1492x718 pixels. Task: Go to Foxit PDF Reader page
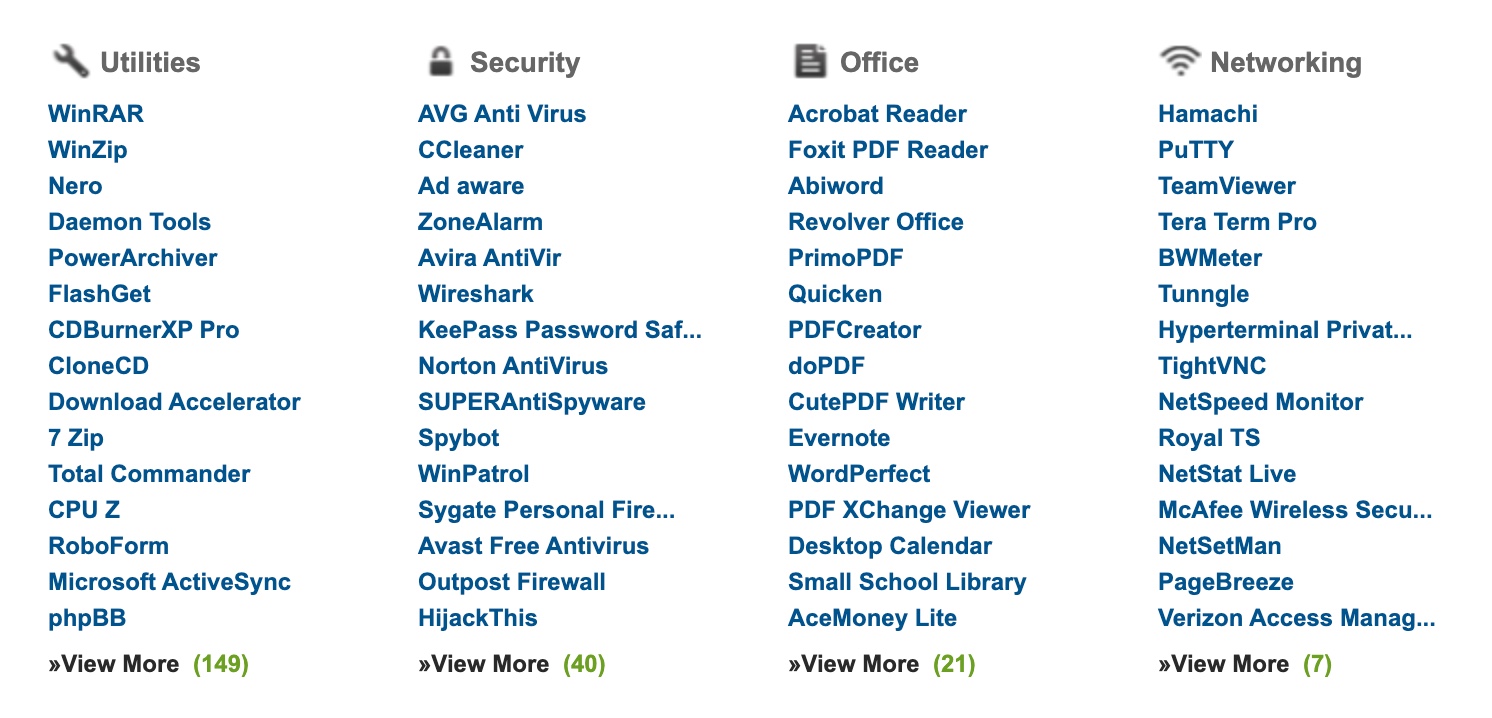887,150
